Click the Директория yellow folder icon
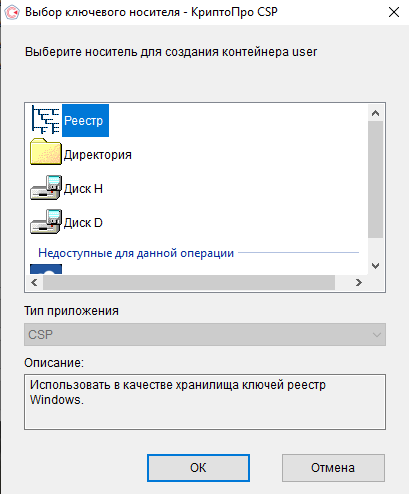The image size is (409, 494). [46, 152]
